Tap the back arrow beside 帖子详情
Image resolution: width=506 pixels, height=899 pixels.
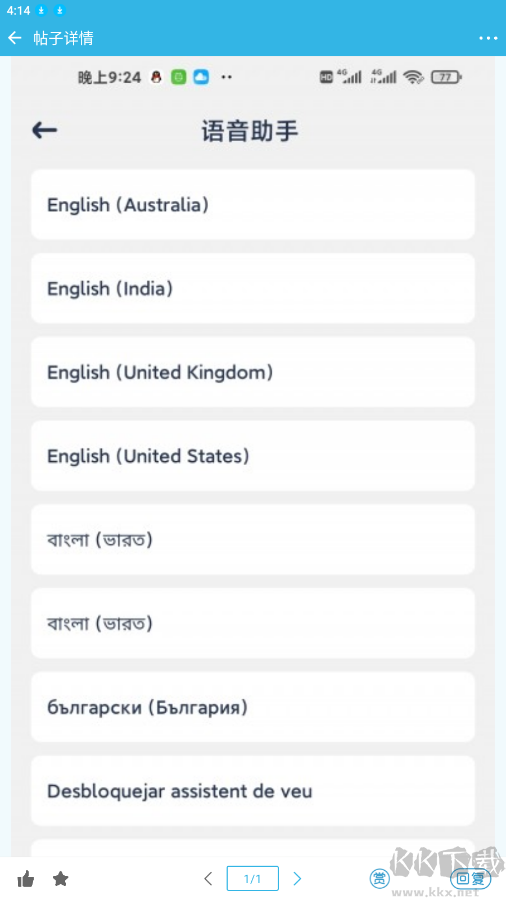15,38
